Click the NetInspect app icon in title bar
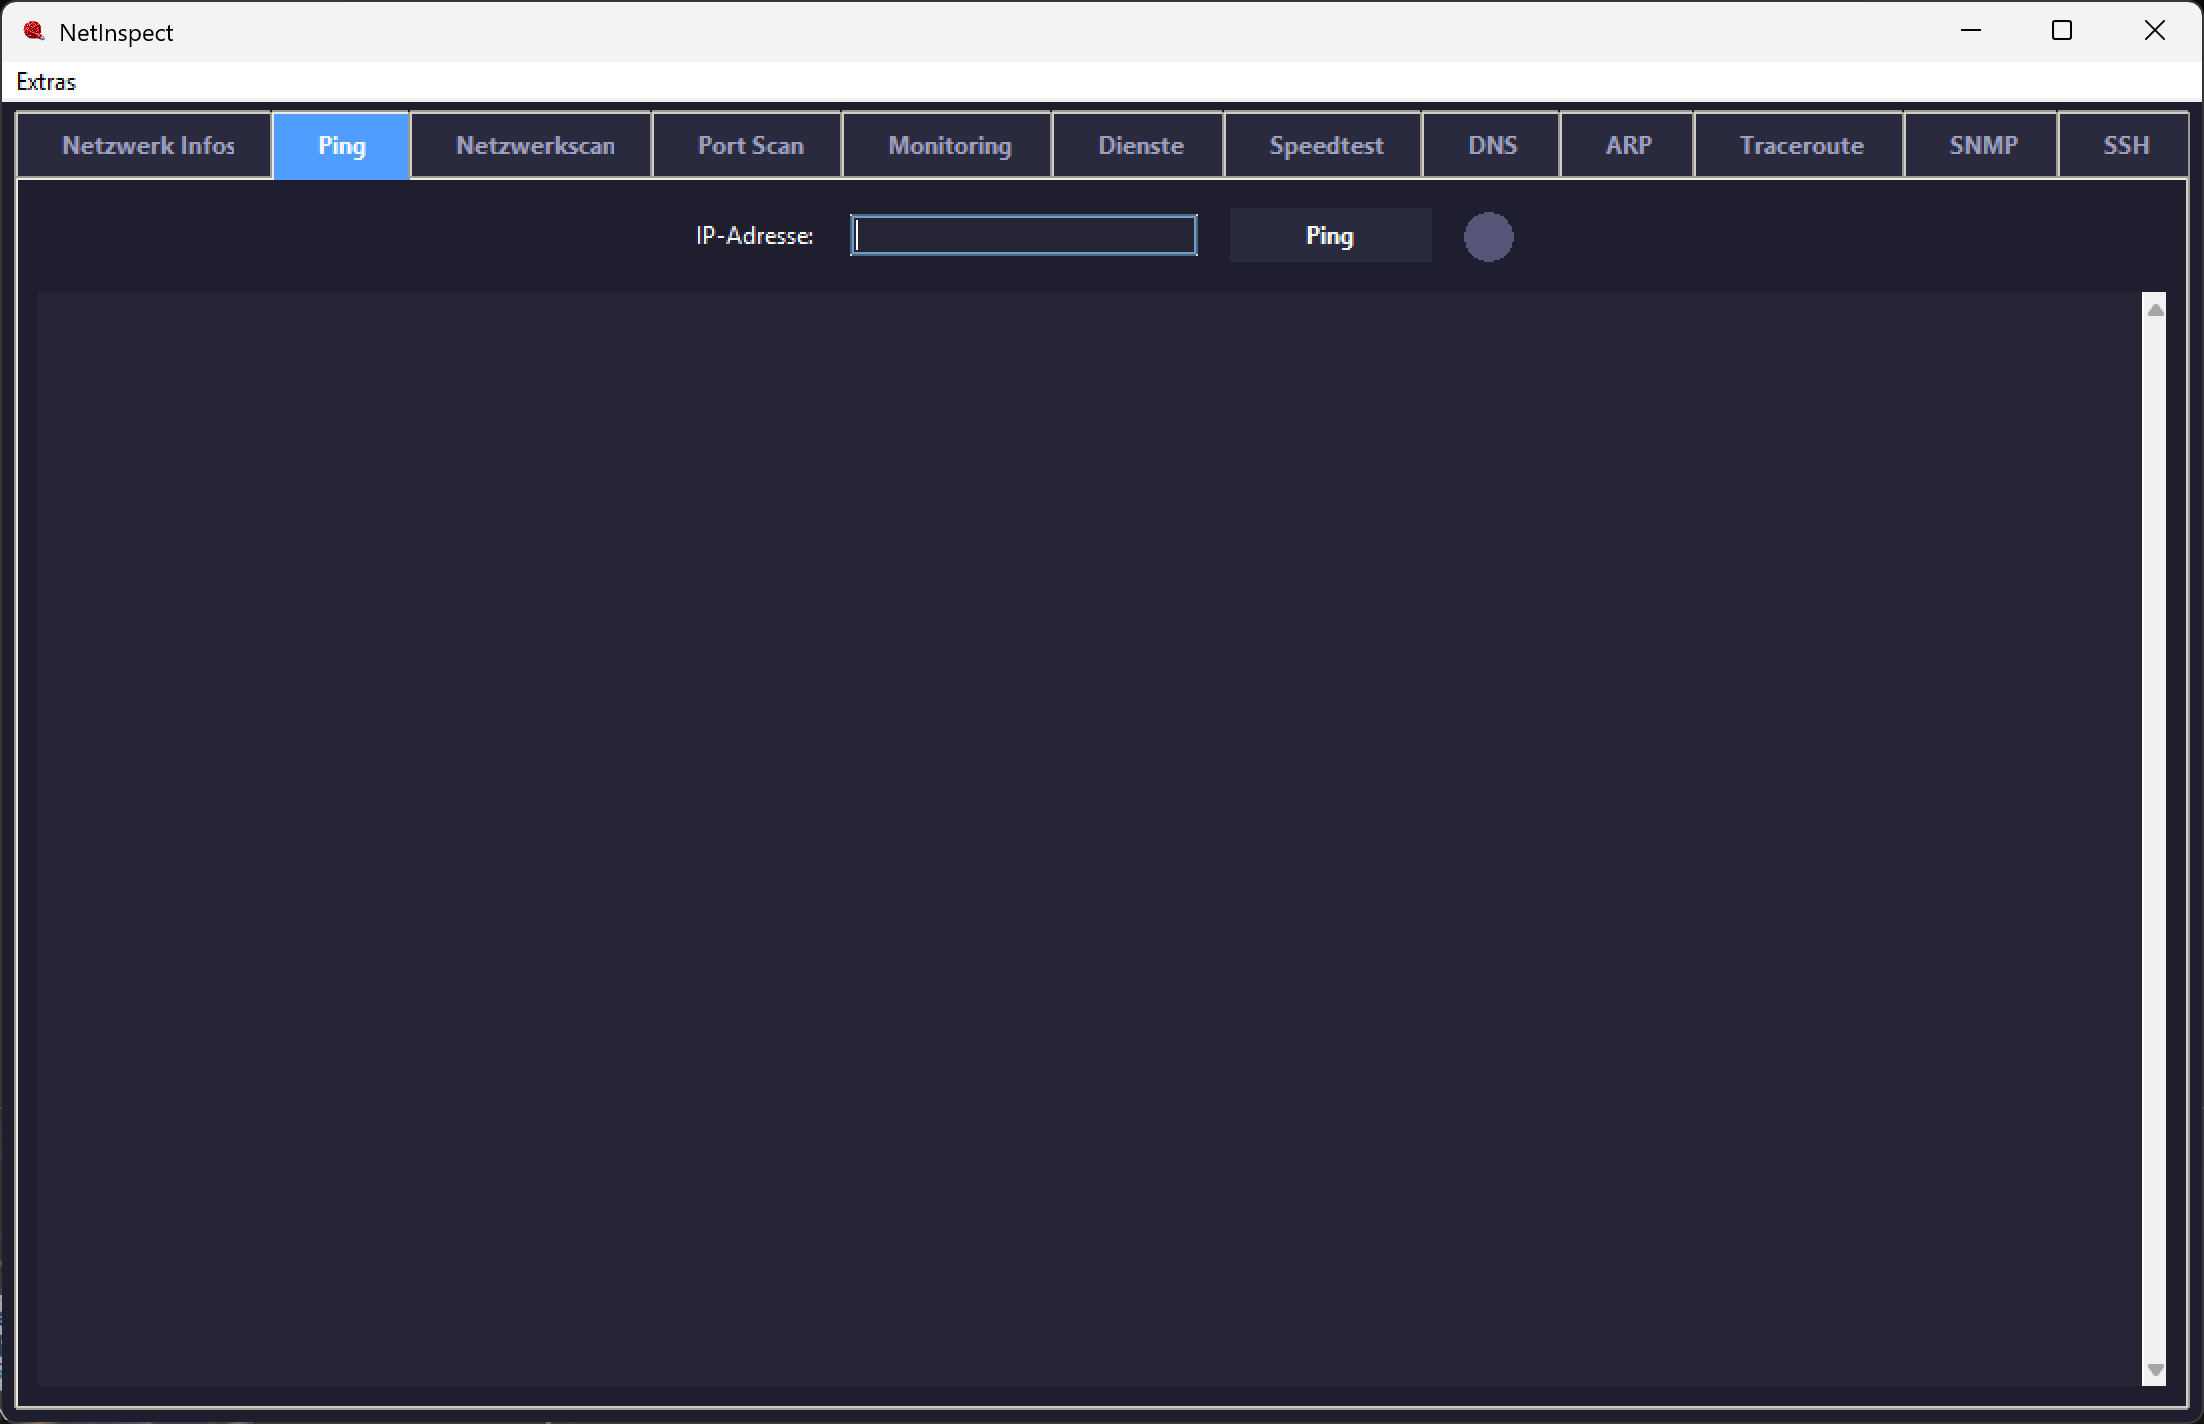This screenshot has height=1424, width=2204. 34,32
